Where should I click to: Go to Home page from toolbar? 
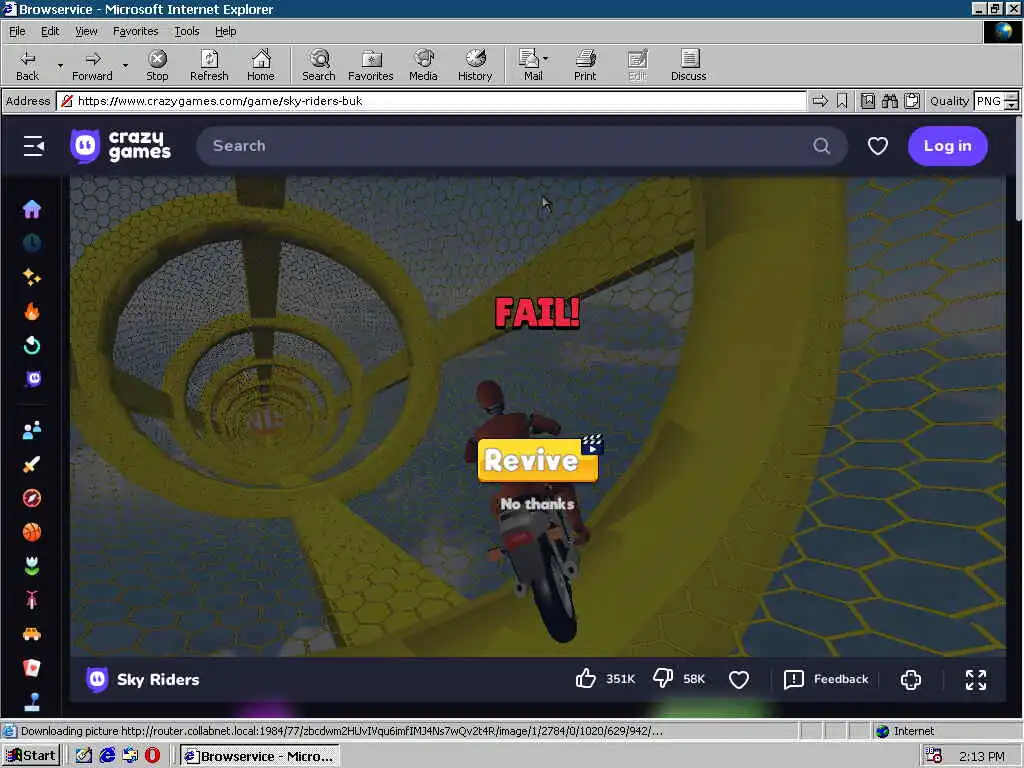point(261,65)
